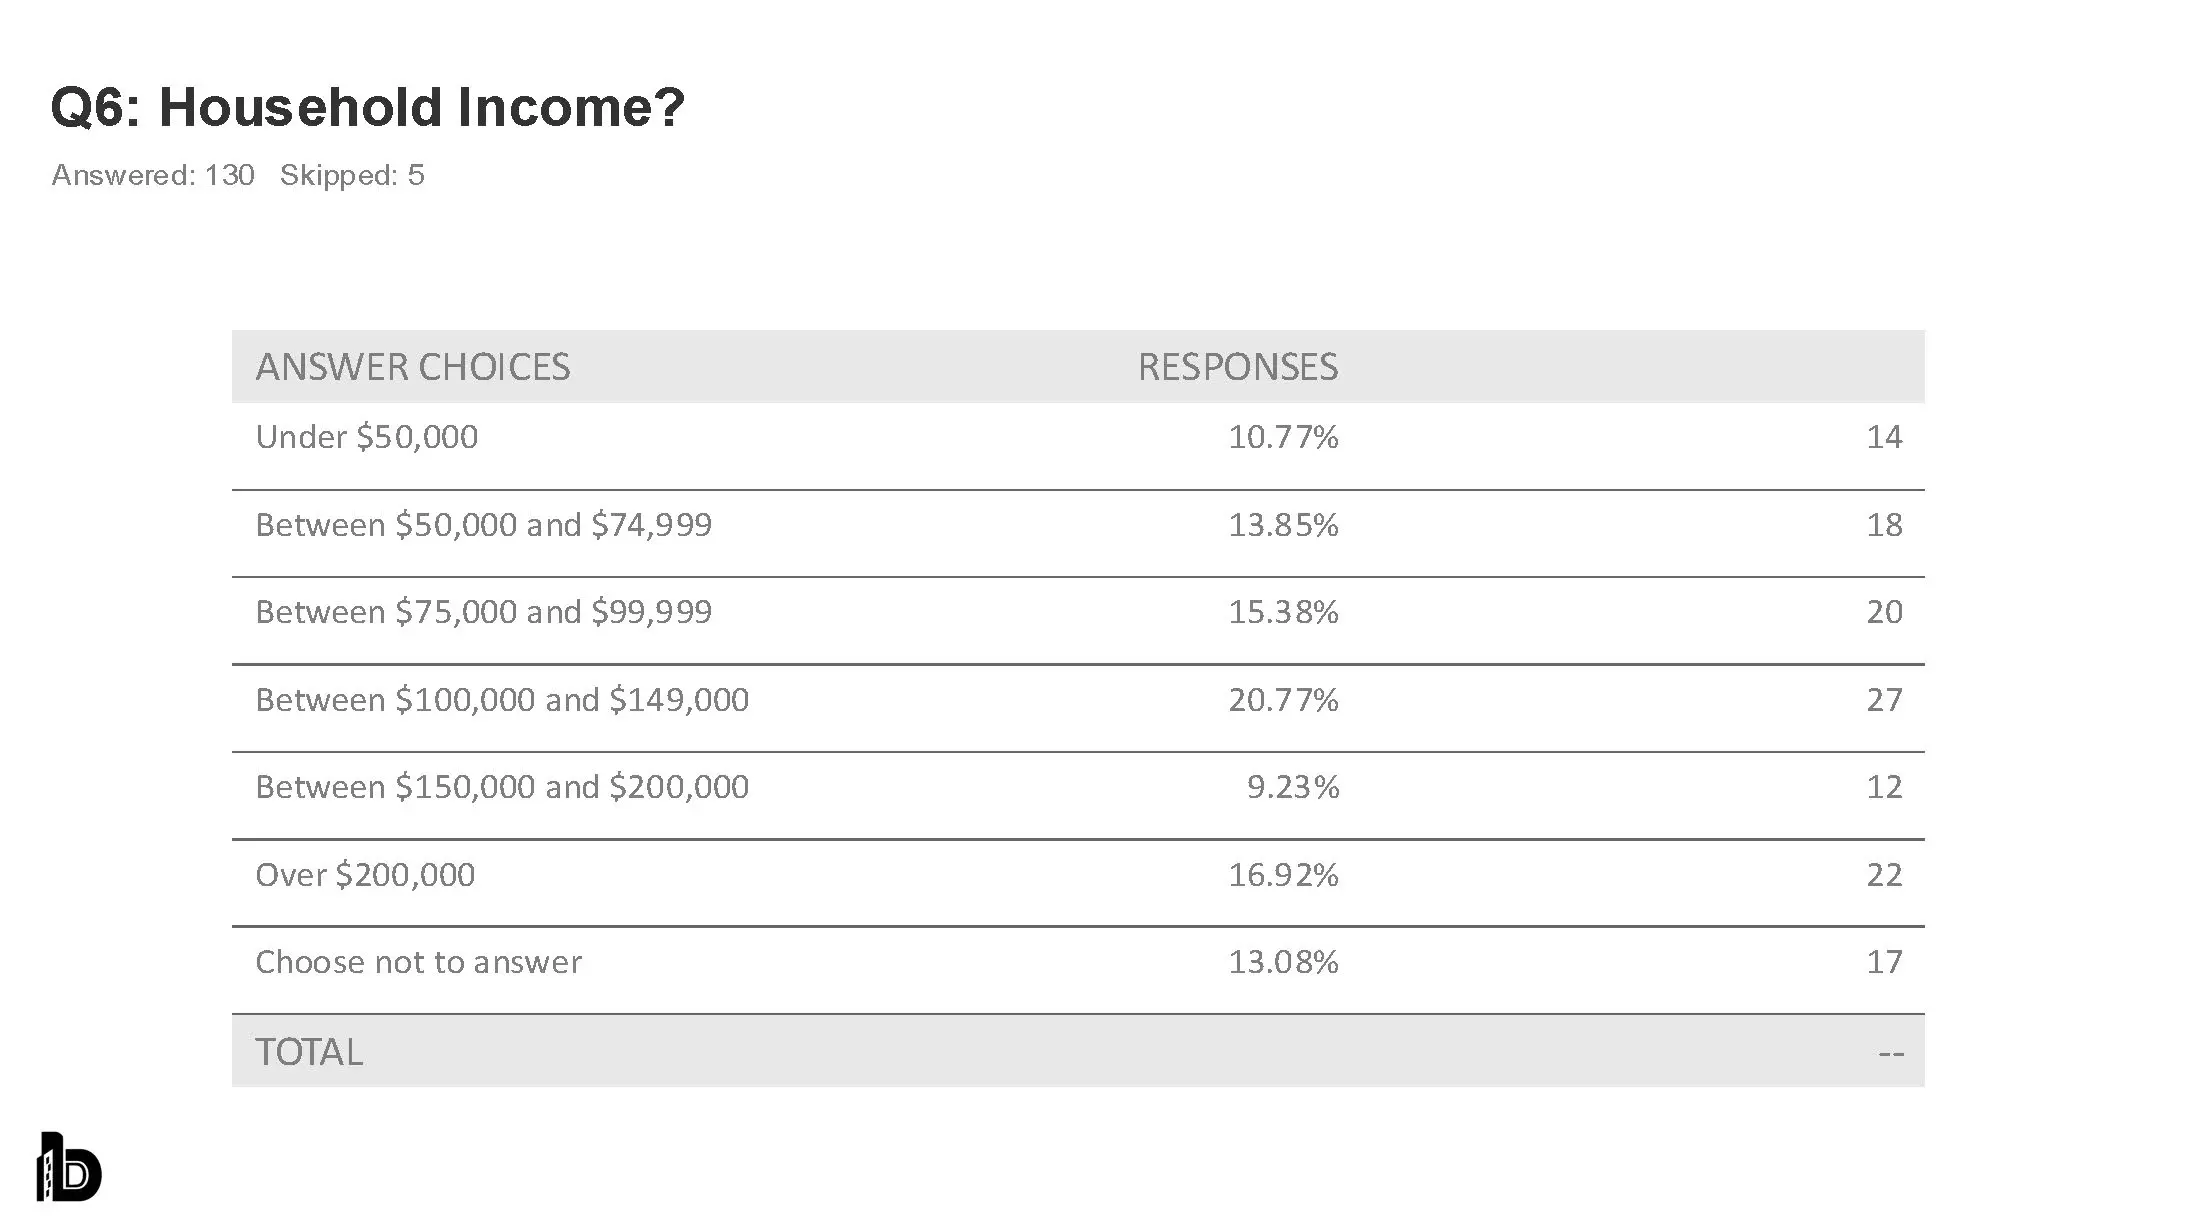Click the TOTAL row label

[x=309, y=1052]
